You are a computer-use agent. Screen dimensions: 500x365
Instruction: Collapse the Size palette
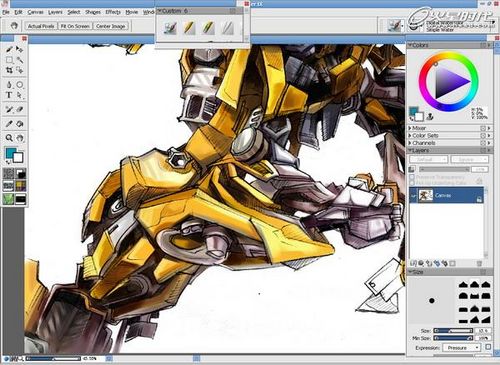click(410, 272)
